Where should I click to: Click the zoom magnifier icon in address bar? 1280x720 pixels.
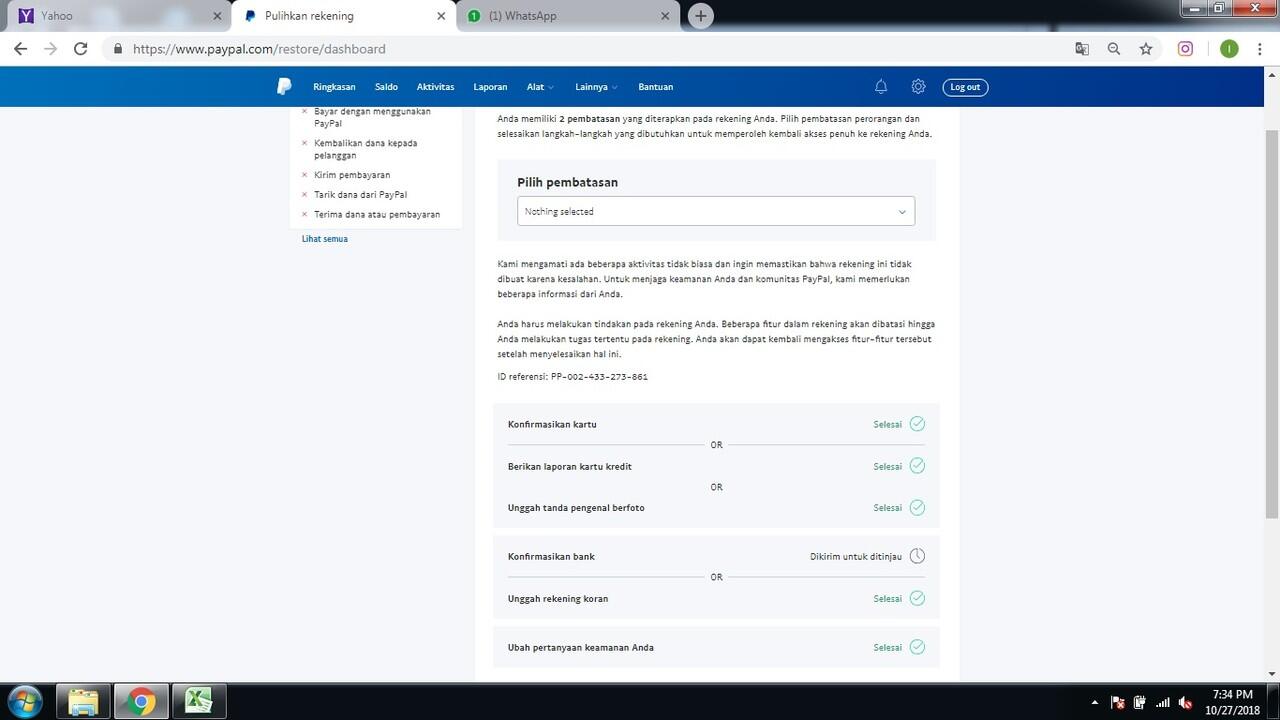[x=1114, y=49]
